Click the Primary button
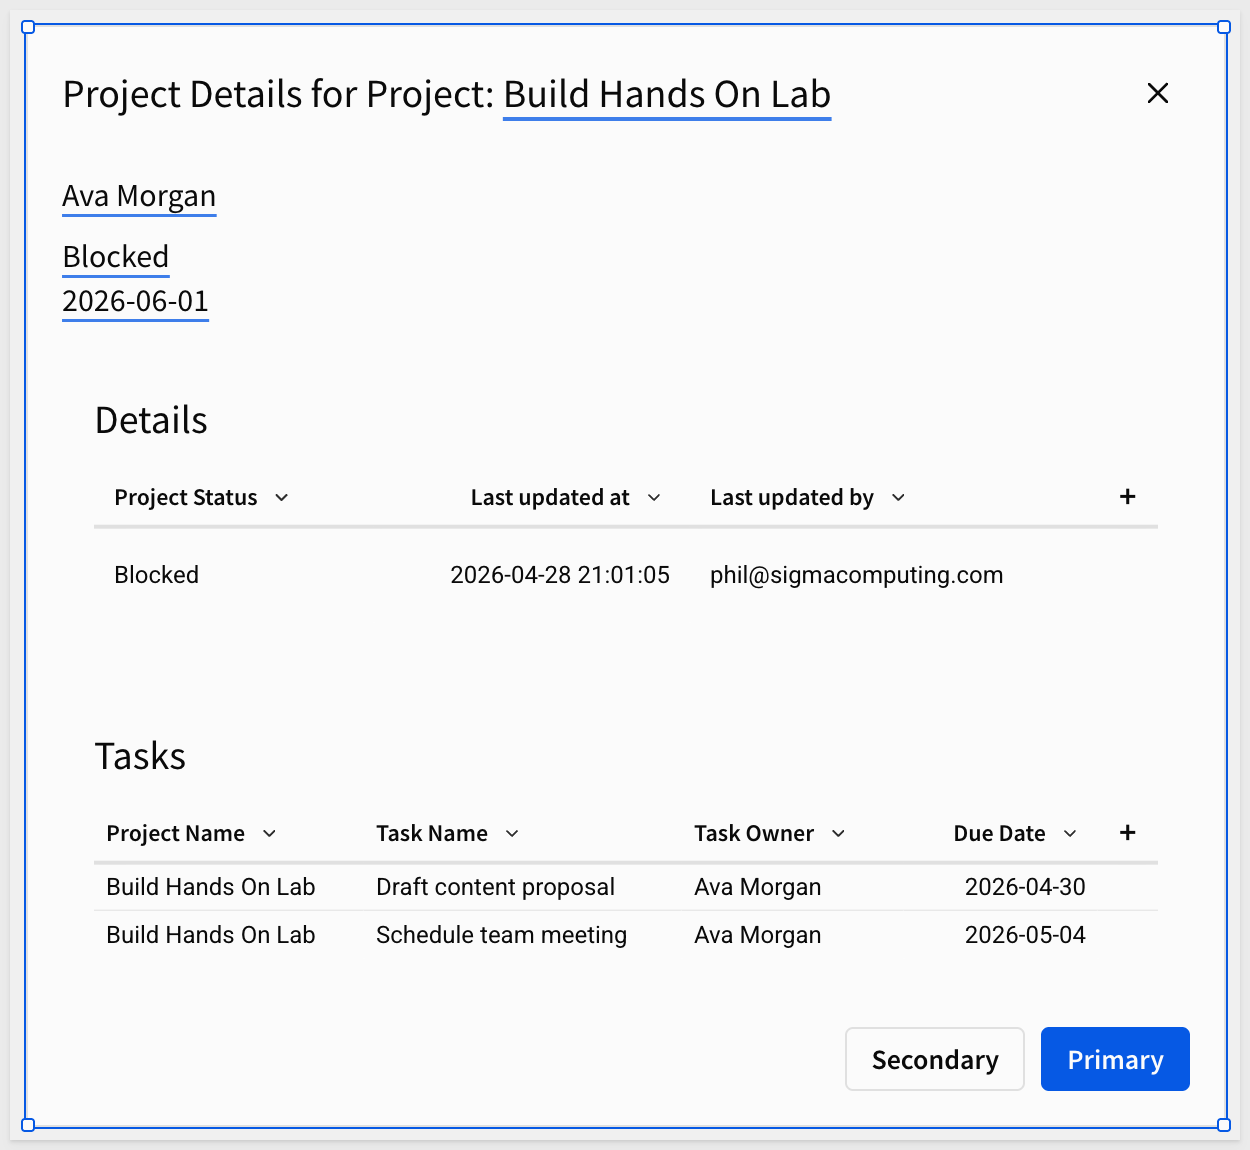1250x1150 pixels. [1115, 1059]
